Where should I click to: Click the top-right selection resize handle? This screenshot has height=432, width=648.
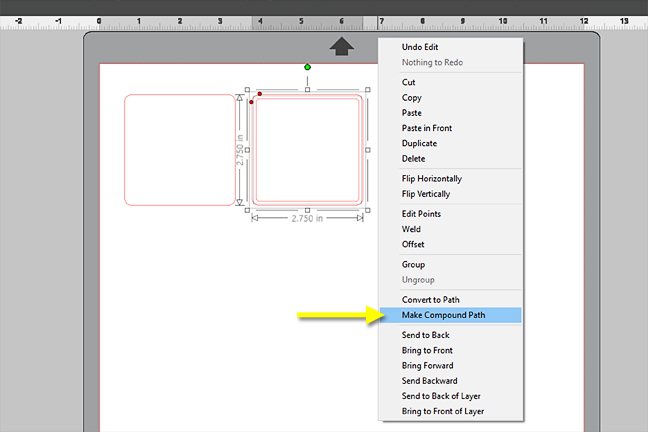(368, 90)
